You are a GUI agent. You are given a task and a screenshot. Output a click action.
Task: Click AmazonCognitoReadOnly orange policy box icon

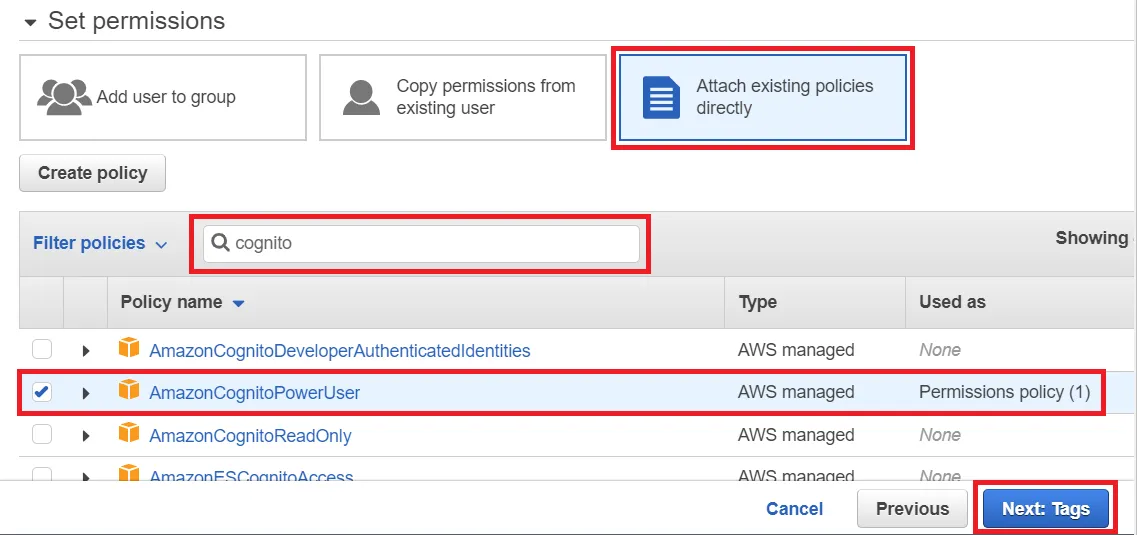click(128, 434)
